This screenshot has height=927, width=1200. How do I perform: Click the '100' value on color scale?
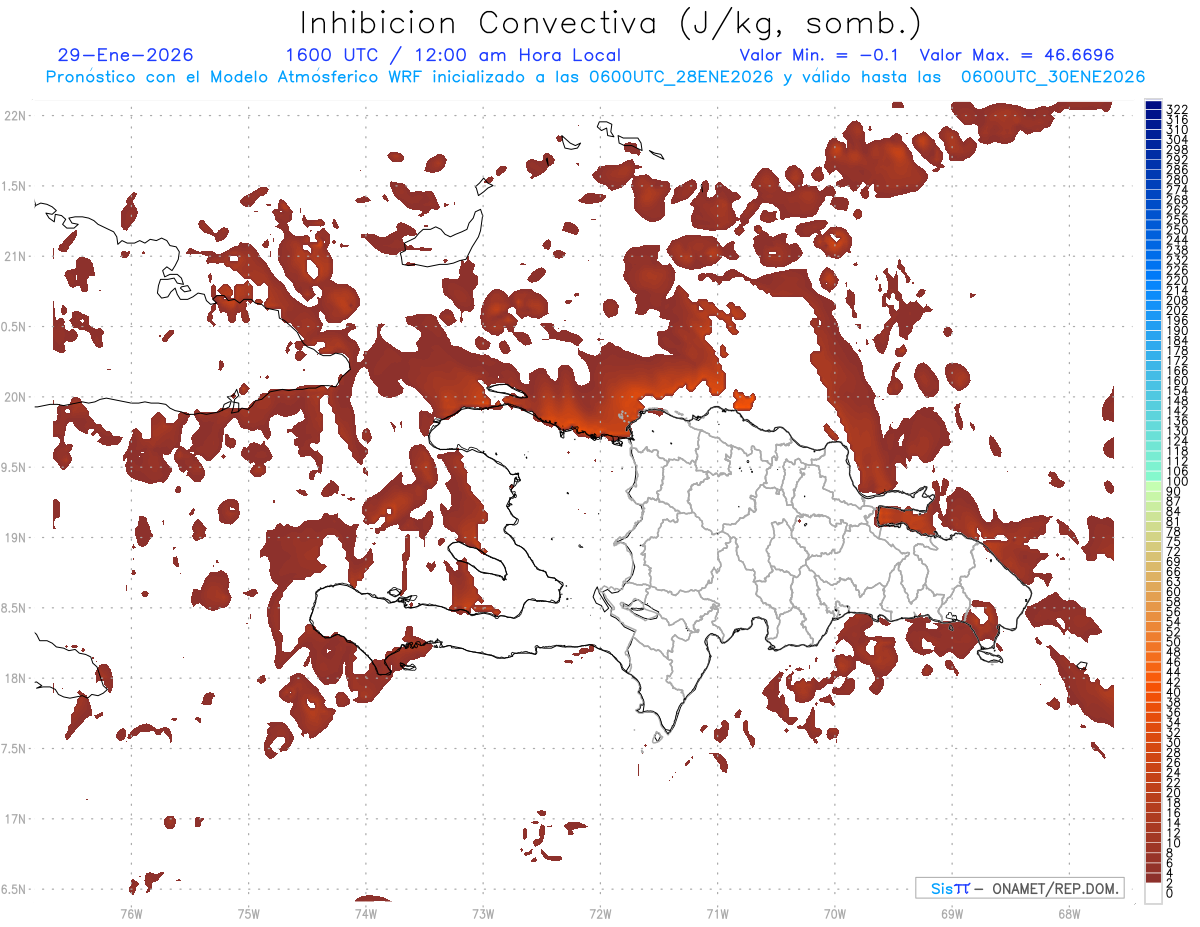1176,482
